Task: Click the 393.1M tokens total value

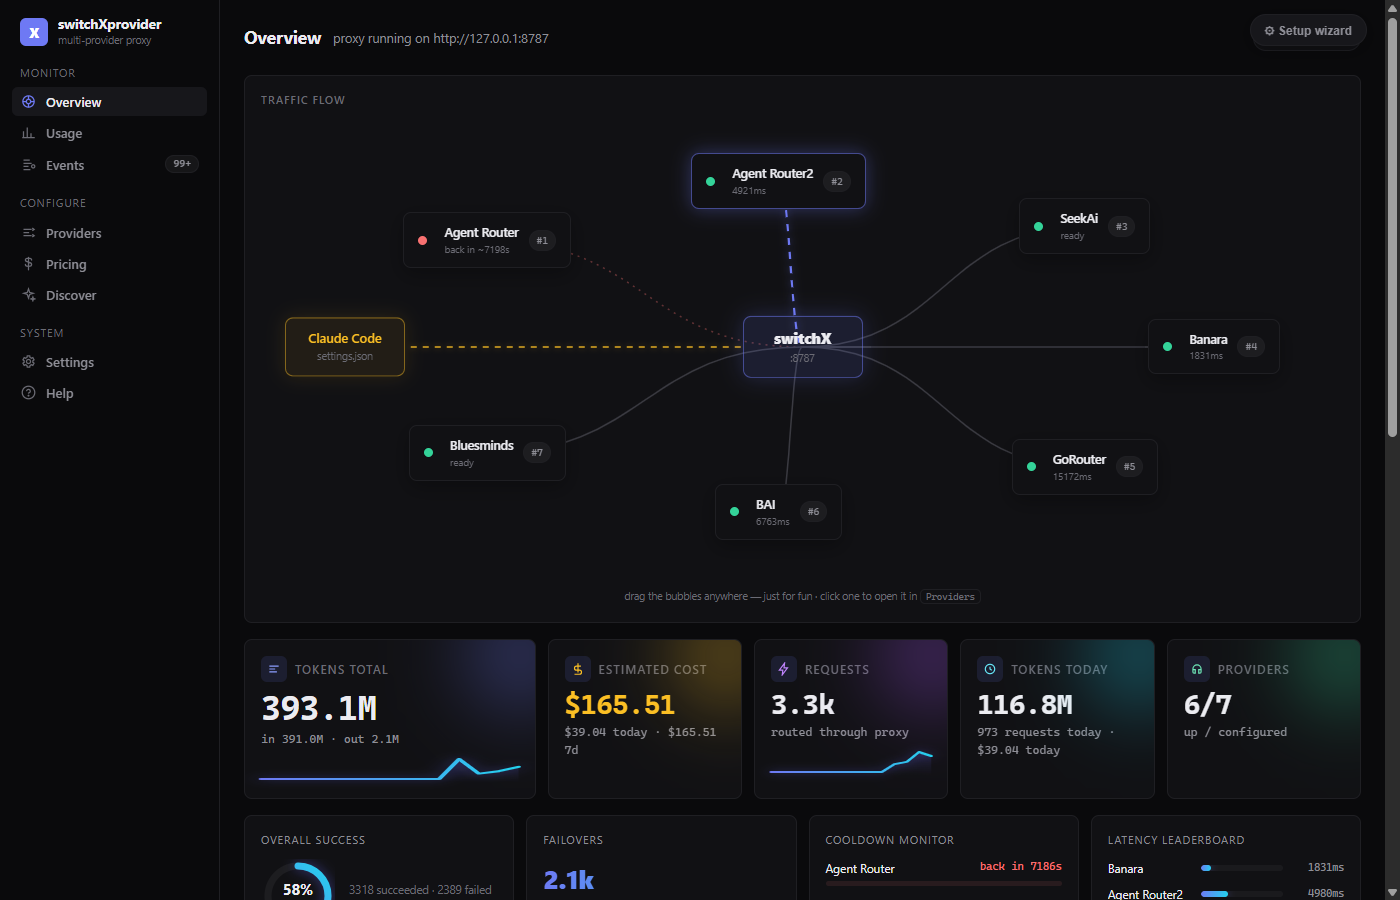Action: [x=319, y=708]
